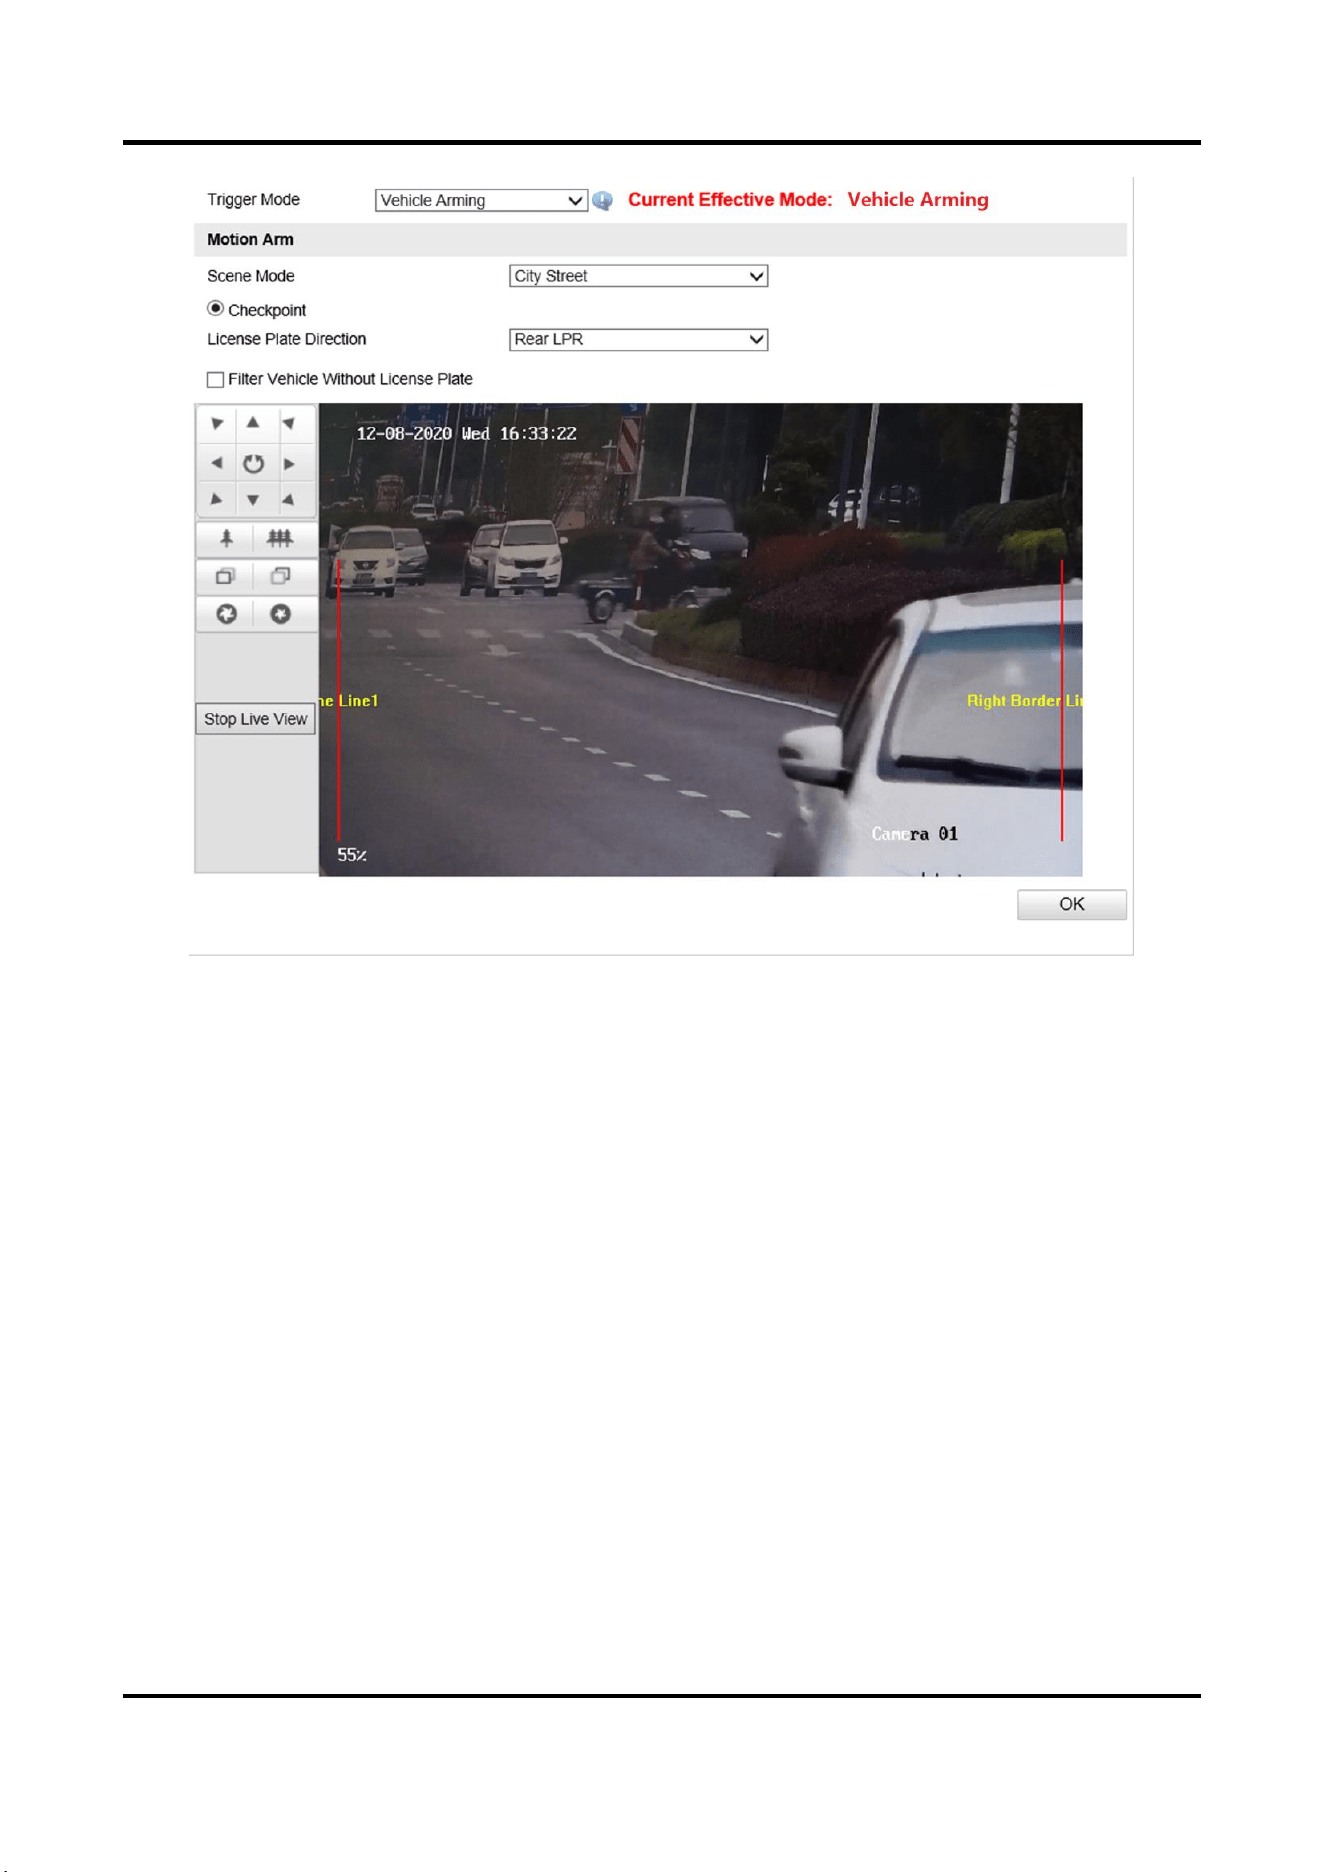Tilt camera up with PTZ up arrow
Image resolution: width=1324 pixels, height=1872 pixels.
(253, 424)
